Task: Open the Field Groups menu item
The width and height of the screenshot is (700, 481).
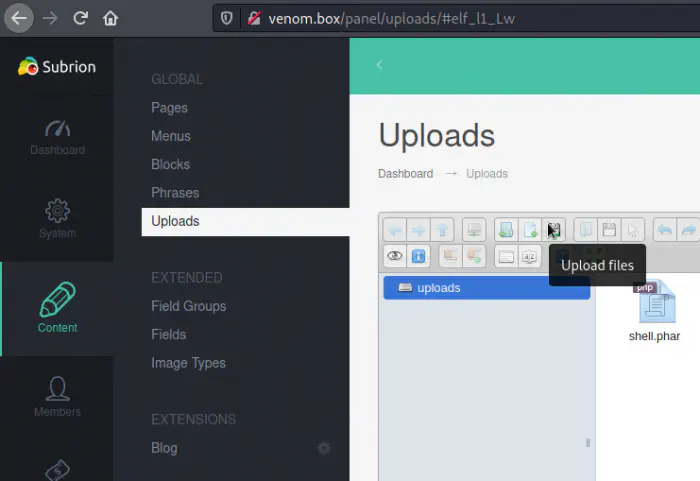Action: pyautogui.click(x=188, y=306)
